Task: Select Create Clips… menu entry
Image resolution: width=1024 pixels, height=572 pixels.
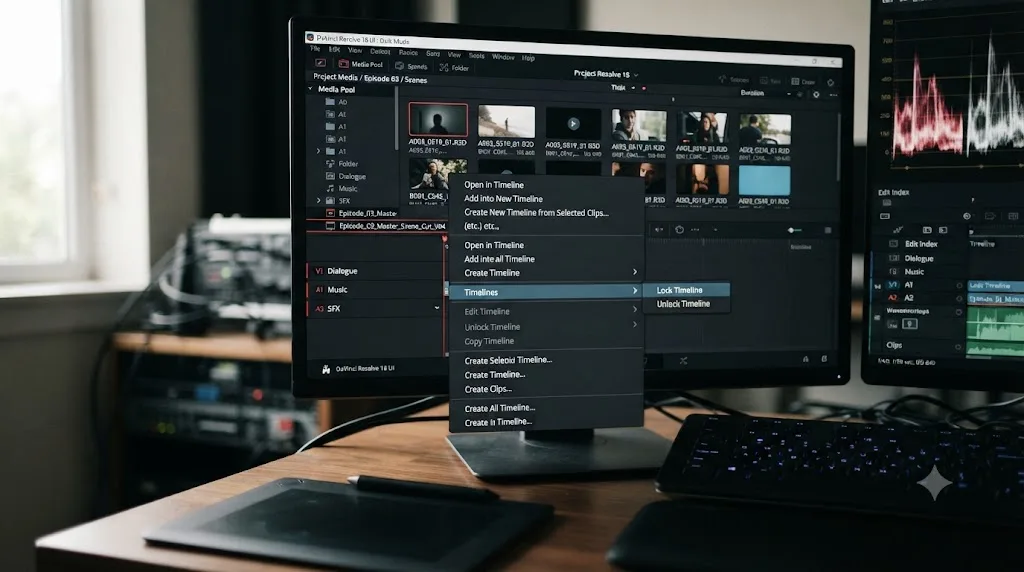Action: 488,389
